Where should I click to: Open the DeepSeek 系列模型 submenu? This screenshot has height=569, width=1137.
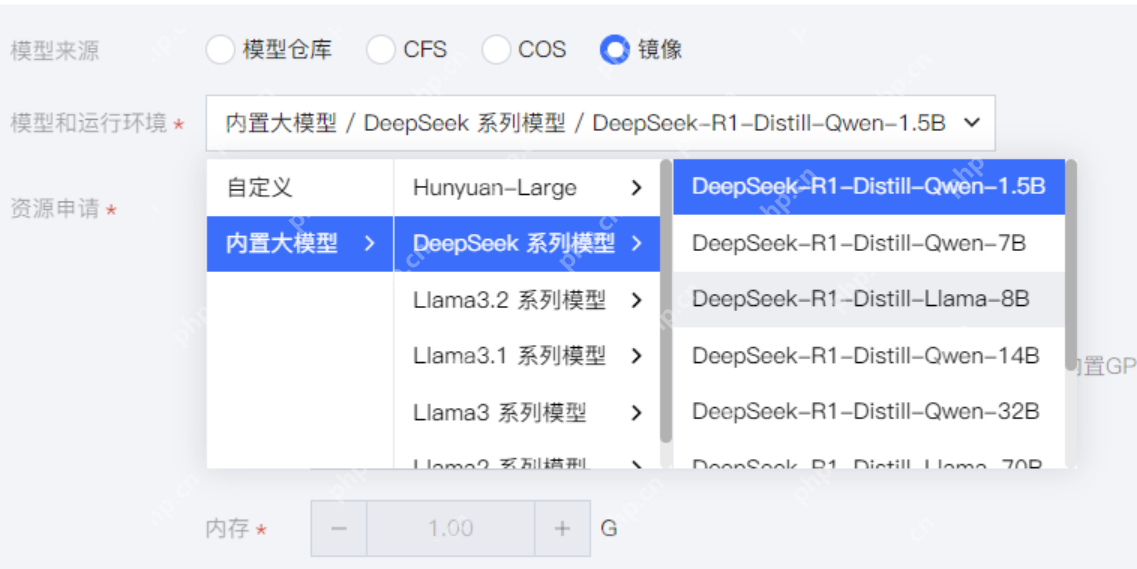tap(527, 244)
